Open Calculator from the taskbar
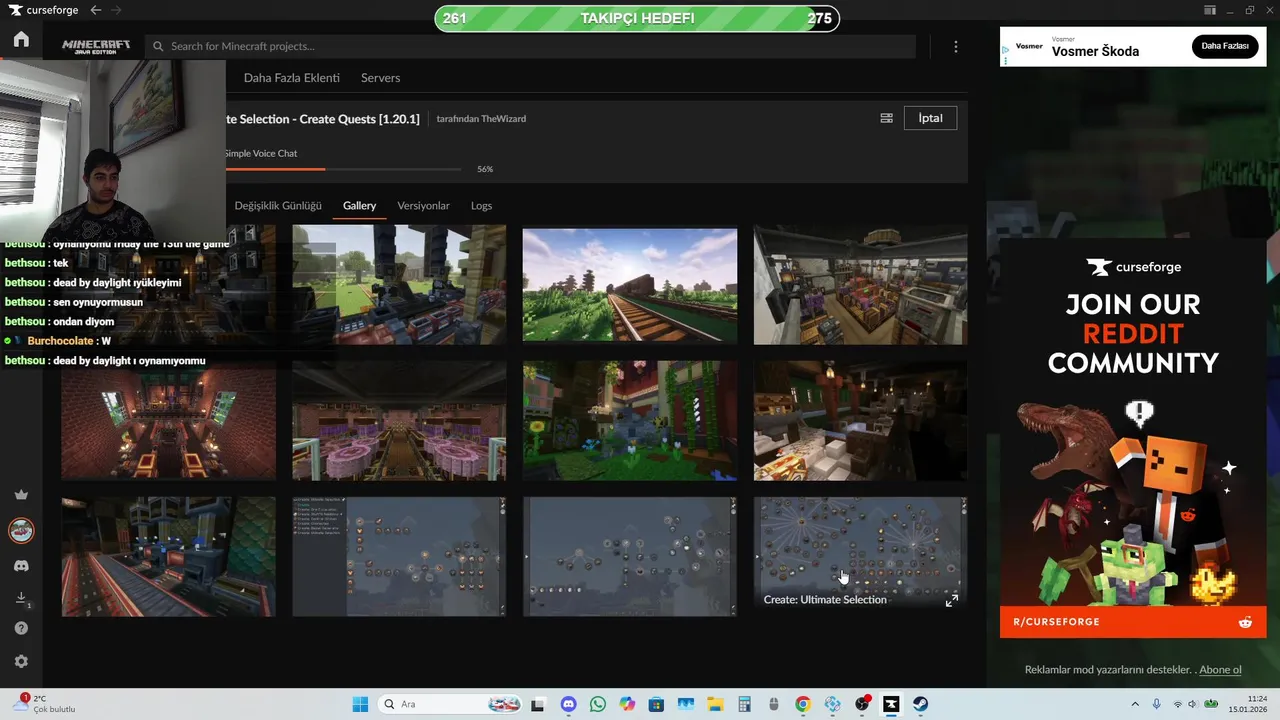1280x720 pixels. (744, 704)
